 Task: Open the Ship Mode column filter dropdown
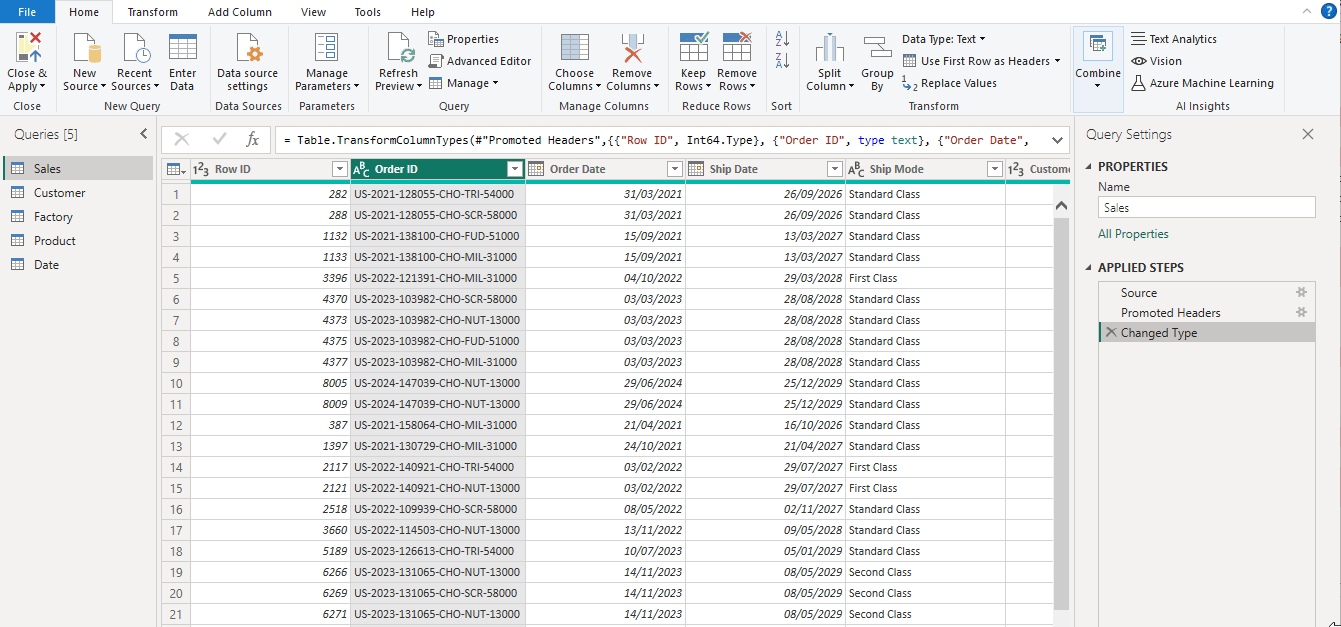[x=994, y=169]
